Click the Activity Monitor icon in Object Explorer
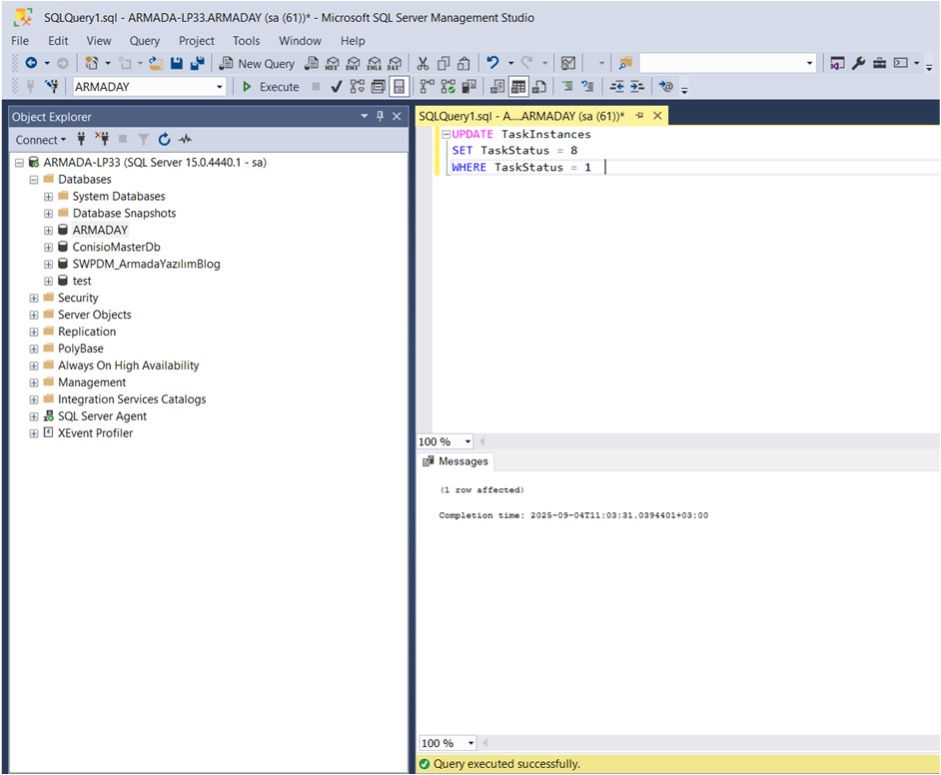 pyautogui.click(x=185, y=139)
